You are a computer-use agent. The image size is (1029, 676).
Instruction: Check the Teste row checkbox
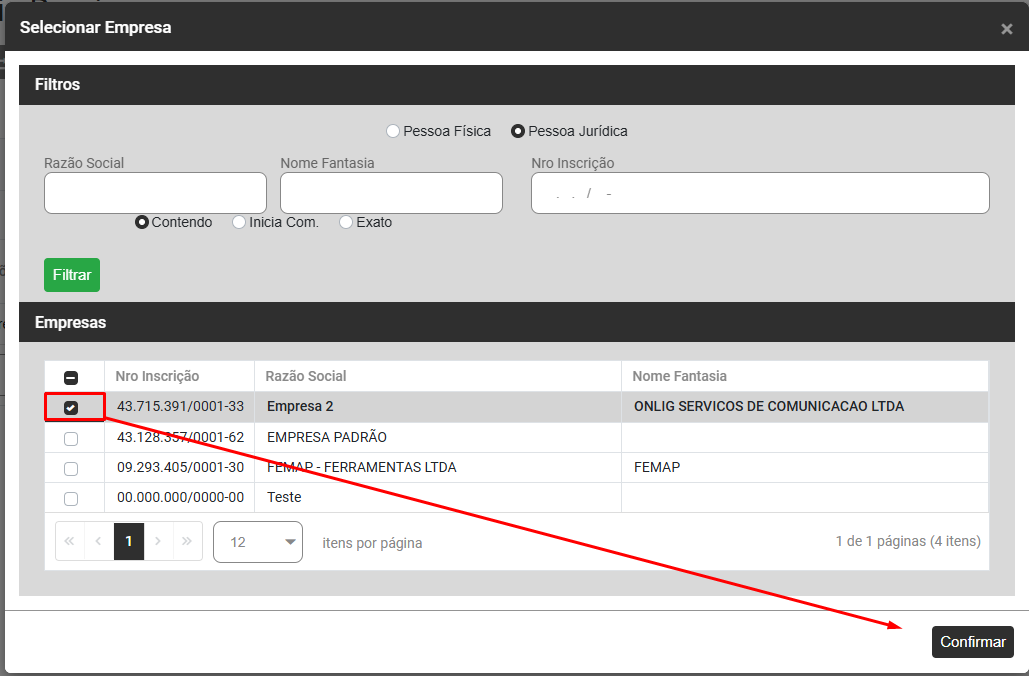[71, 498]
